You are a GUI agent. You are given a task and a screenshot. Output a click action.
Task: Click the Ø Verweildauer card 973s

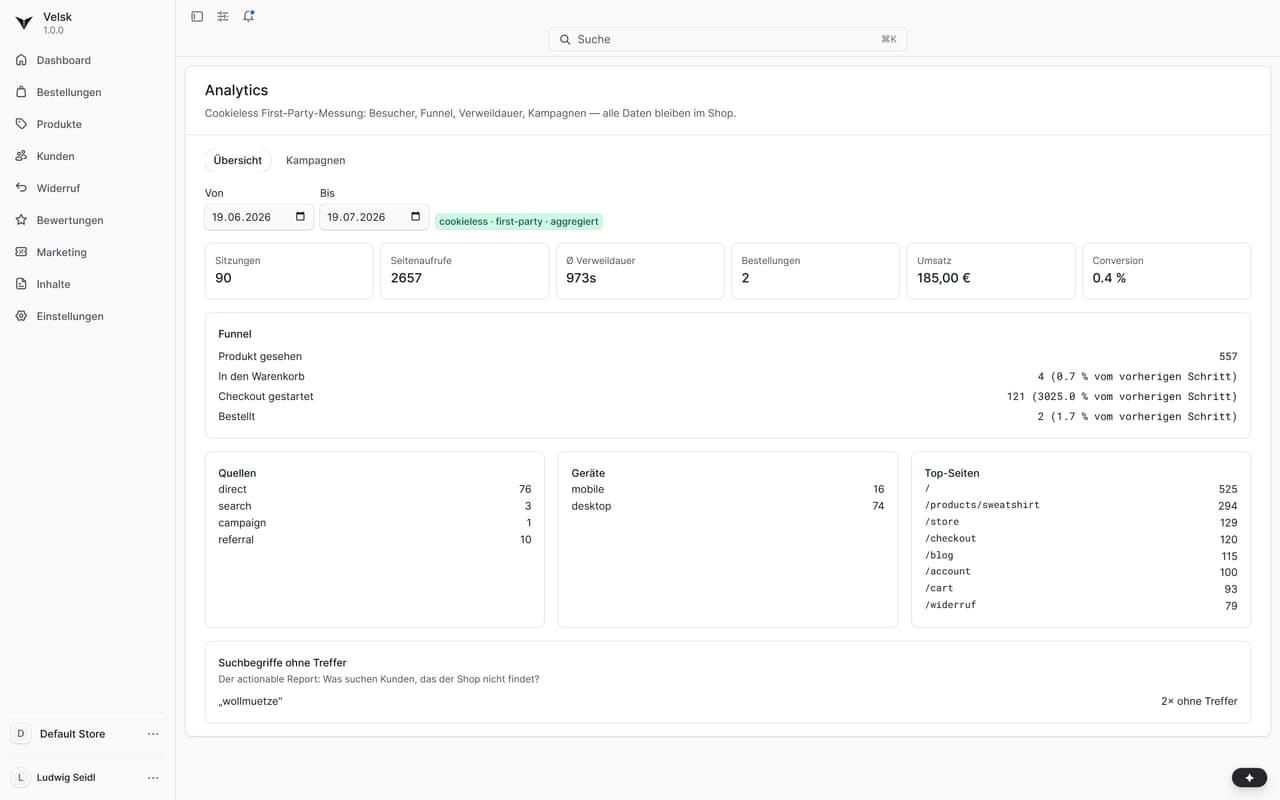tap(640, 270)
